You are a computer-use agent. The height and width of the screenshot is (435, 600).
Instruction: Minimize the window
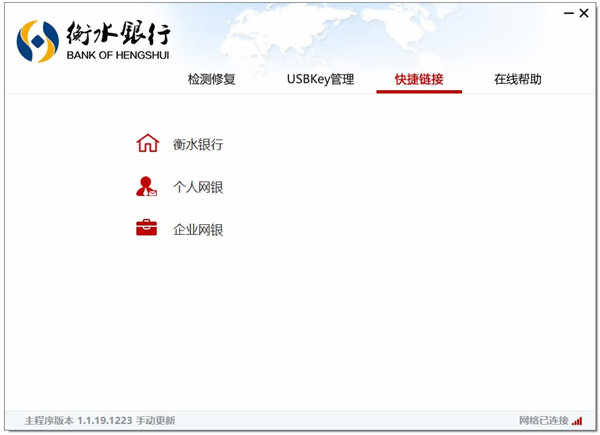tap(569, 13)
